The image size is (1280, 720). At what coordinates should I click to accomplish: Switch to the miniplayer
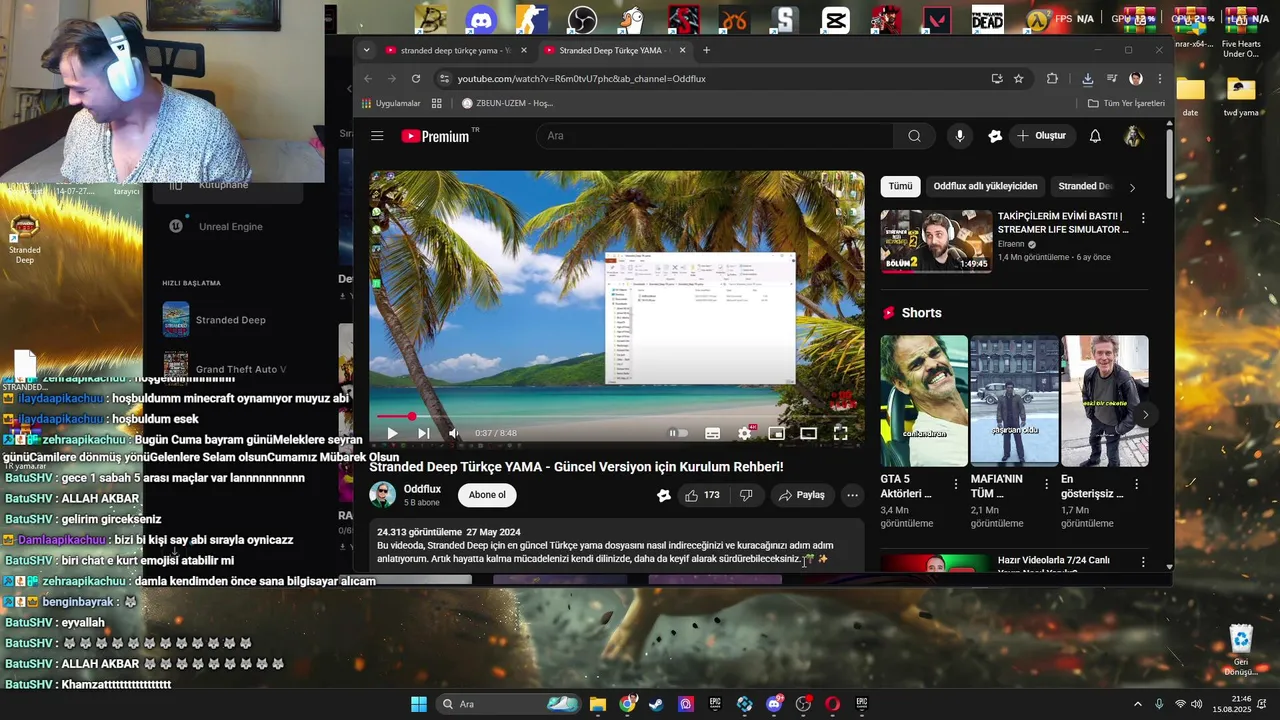[776, 433]
